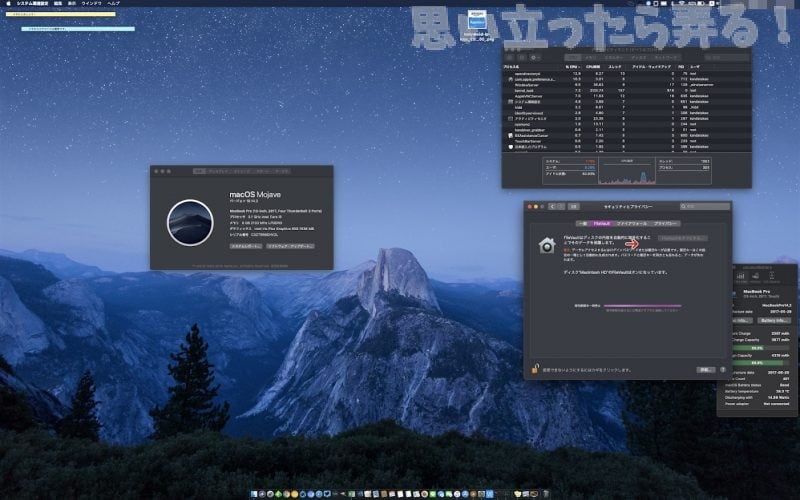Image resolution: width=800 pixels, height=500 pixels.
Task: Open the システム環境設定 menu
Action: (x=32, y=3)
